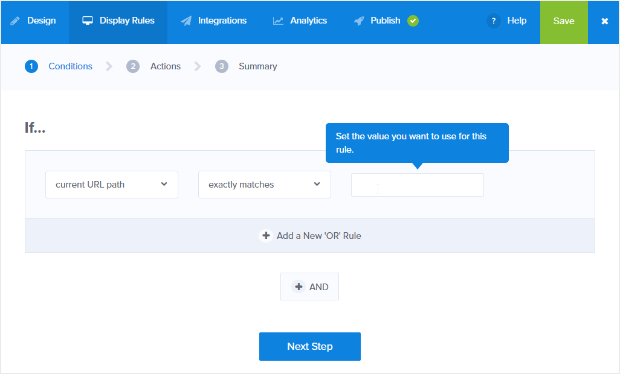
Task: Click the rocket Publish icon
Action: [x=359, y=21]
